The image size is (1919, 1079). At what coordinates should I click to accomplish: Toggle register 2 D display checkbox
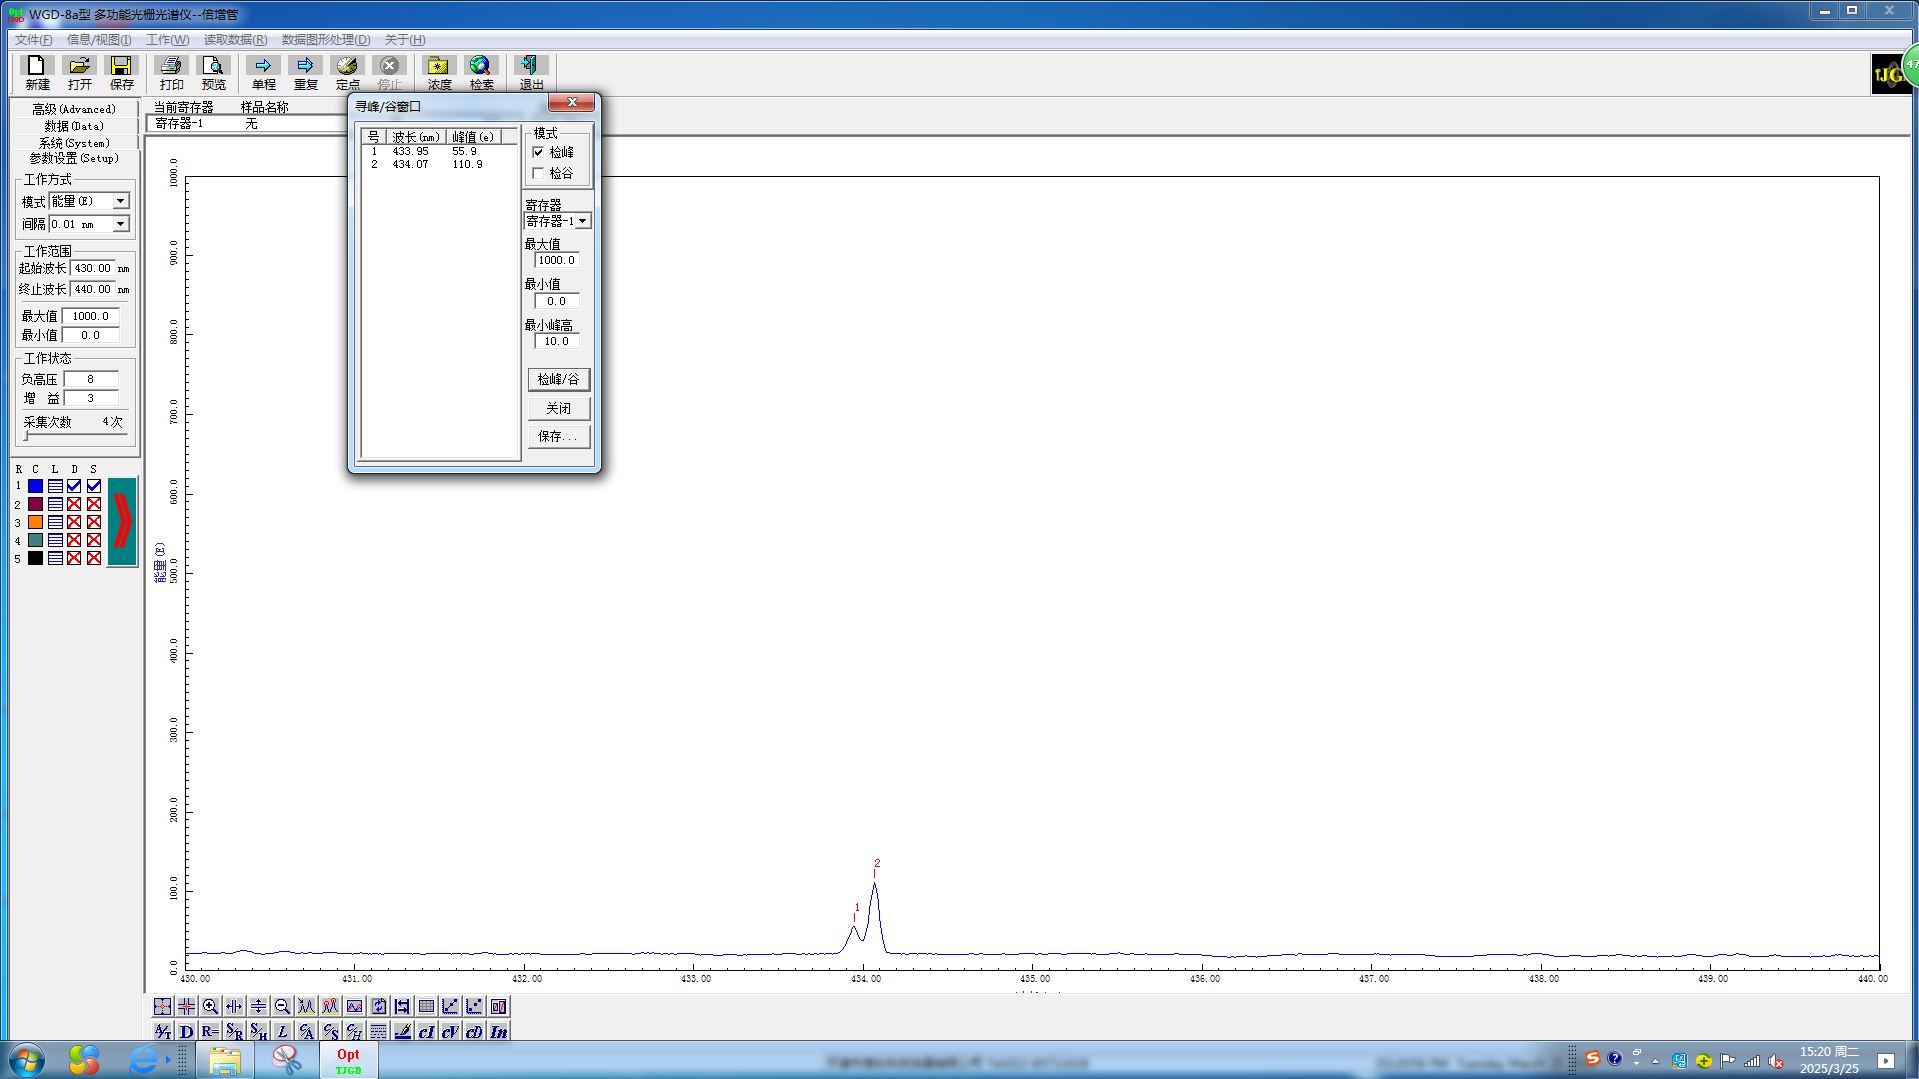[74, 504]
